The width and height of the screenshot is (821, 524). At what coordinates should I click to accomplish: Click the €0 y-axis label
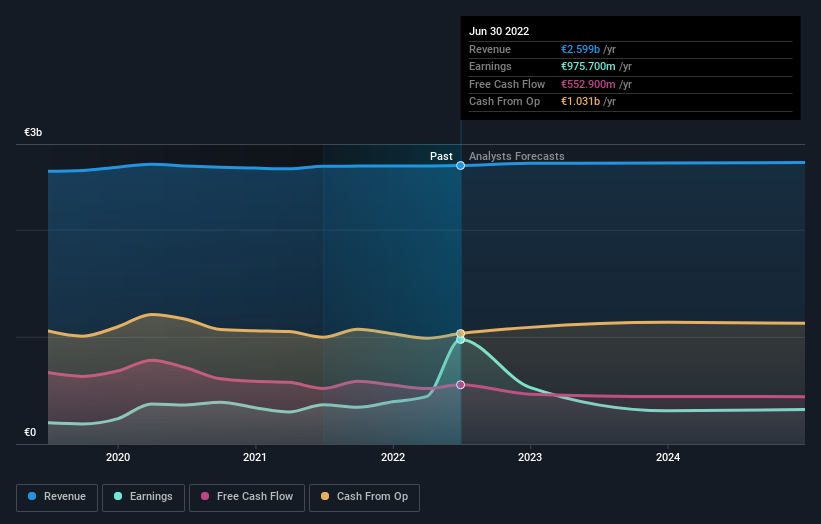[x=30, y=432]
